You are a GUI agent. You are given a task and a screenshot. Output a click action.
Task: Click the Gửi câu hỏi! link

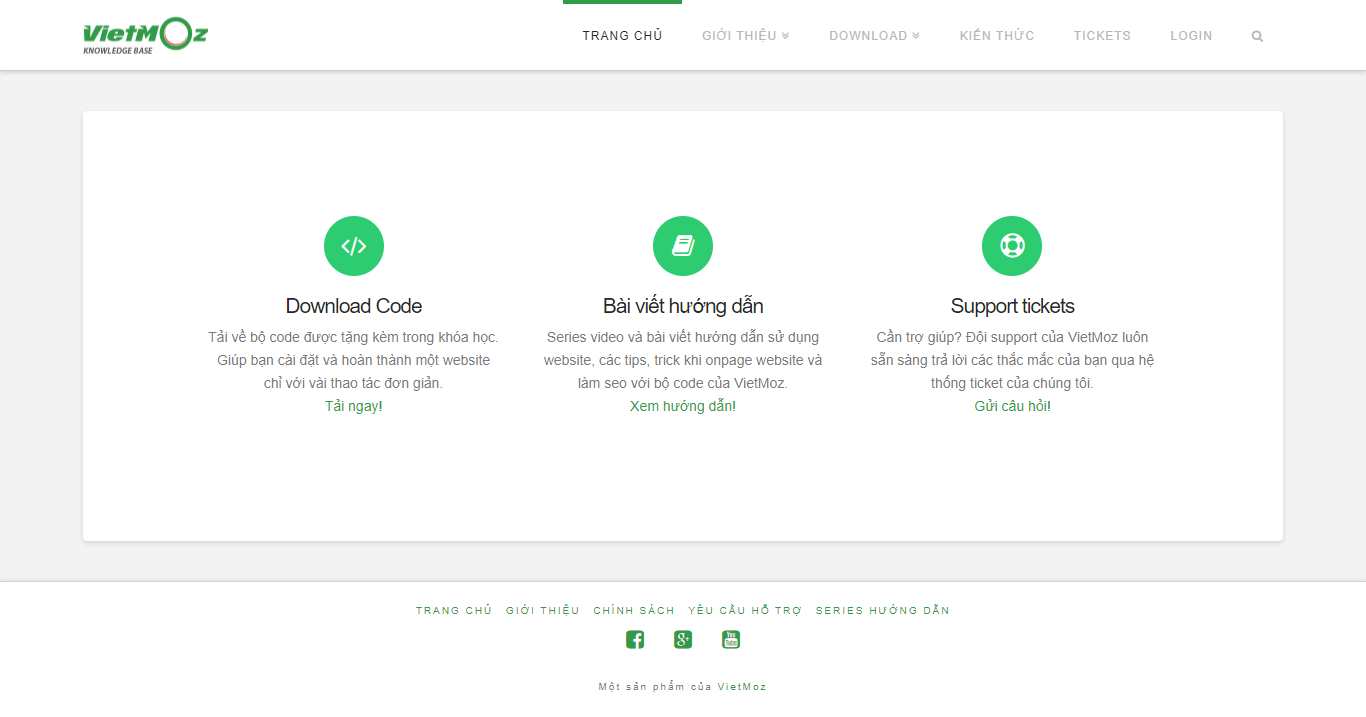[1011, 406]
